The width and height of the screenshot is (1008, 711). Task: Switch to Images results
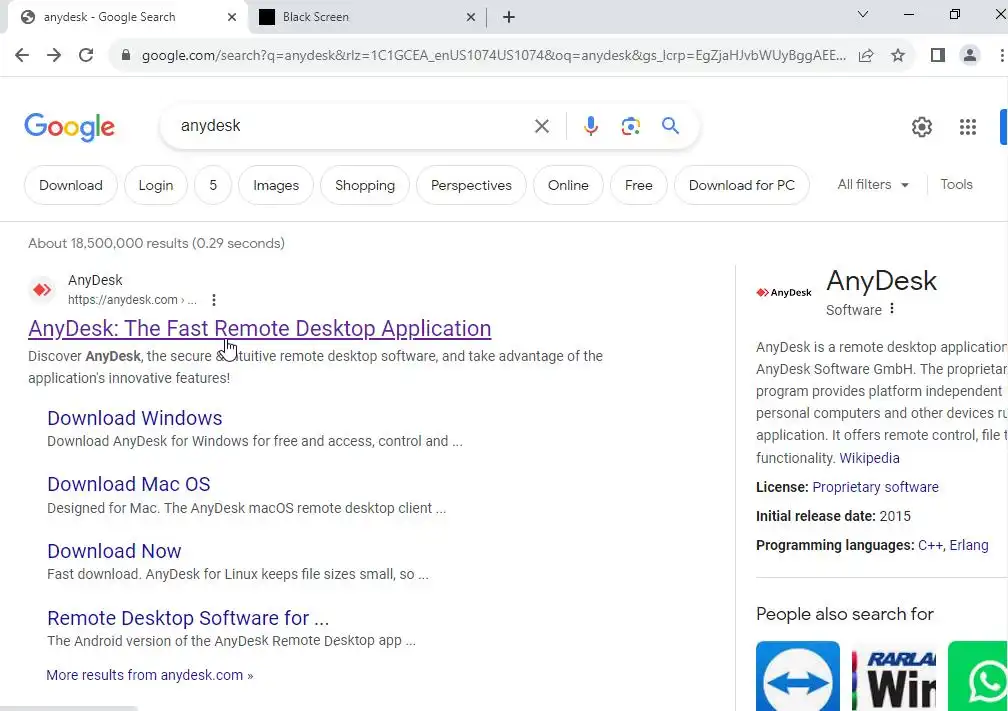click(276, 185)
